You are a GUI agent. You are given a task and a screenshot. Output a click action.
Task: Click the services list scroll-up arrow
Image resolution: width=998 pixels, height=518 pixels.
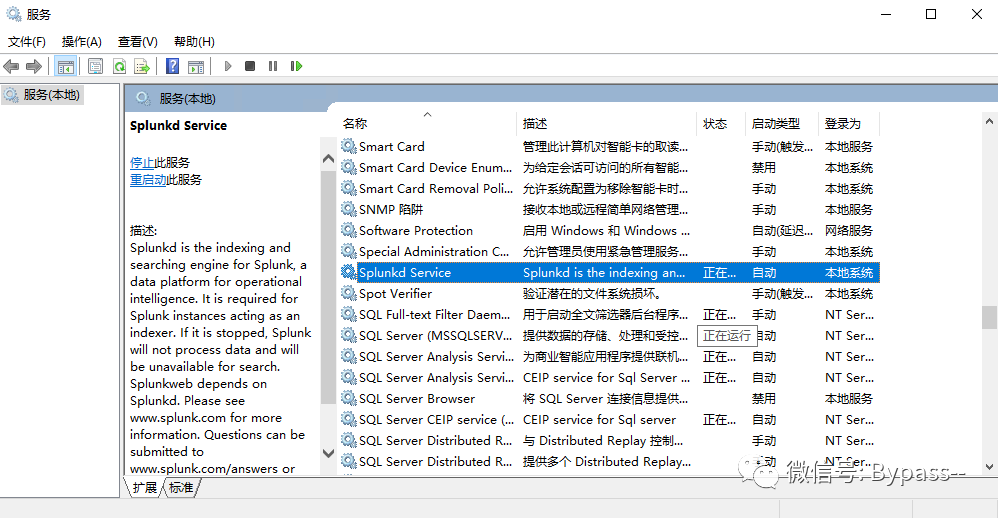[989, 121]
